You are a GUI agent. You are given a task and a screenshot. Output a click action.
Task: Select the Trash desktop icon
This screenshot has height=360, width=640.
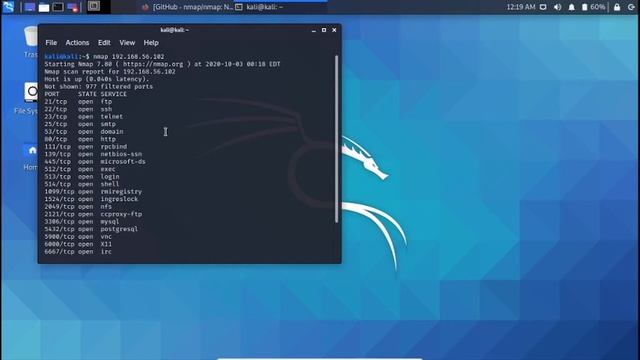click(x=31, y=42)
